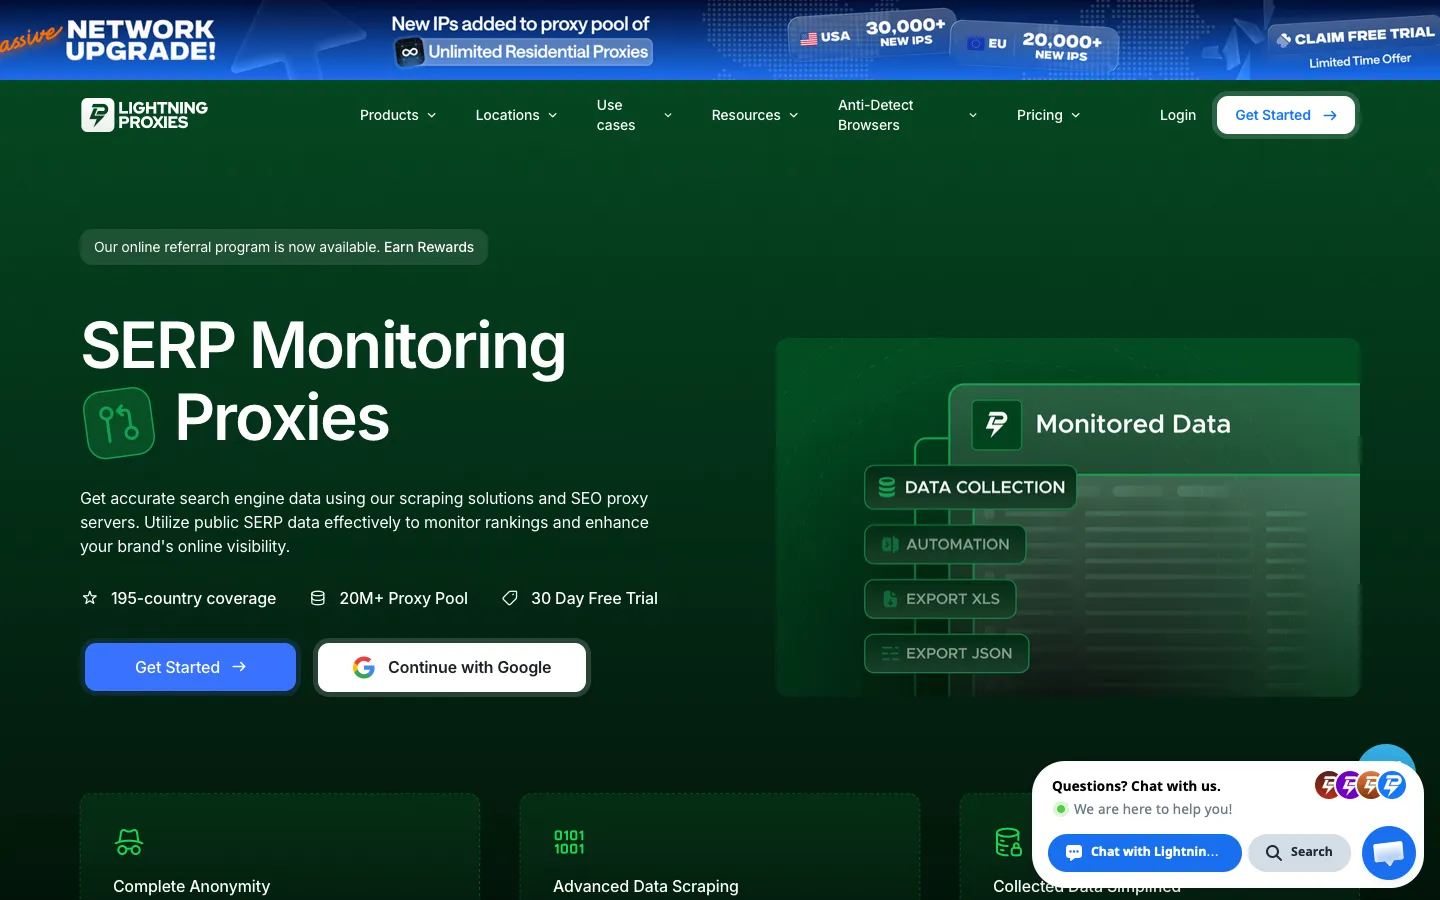Viewport: 1440px width, 900px height.
Task: Click the EU 20,000+ new IPs badge
Action: tap(1034, 45)
